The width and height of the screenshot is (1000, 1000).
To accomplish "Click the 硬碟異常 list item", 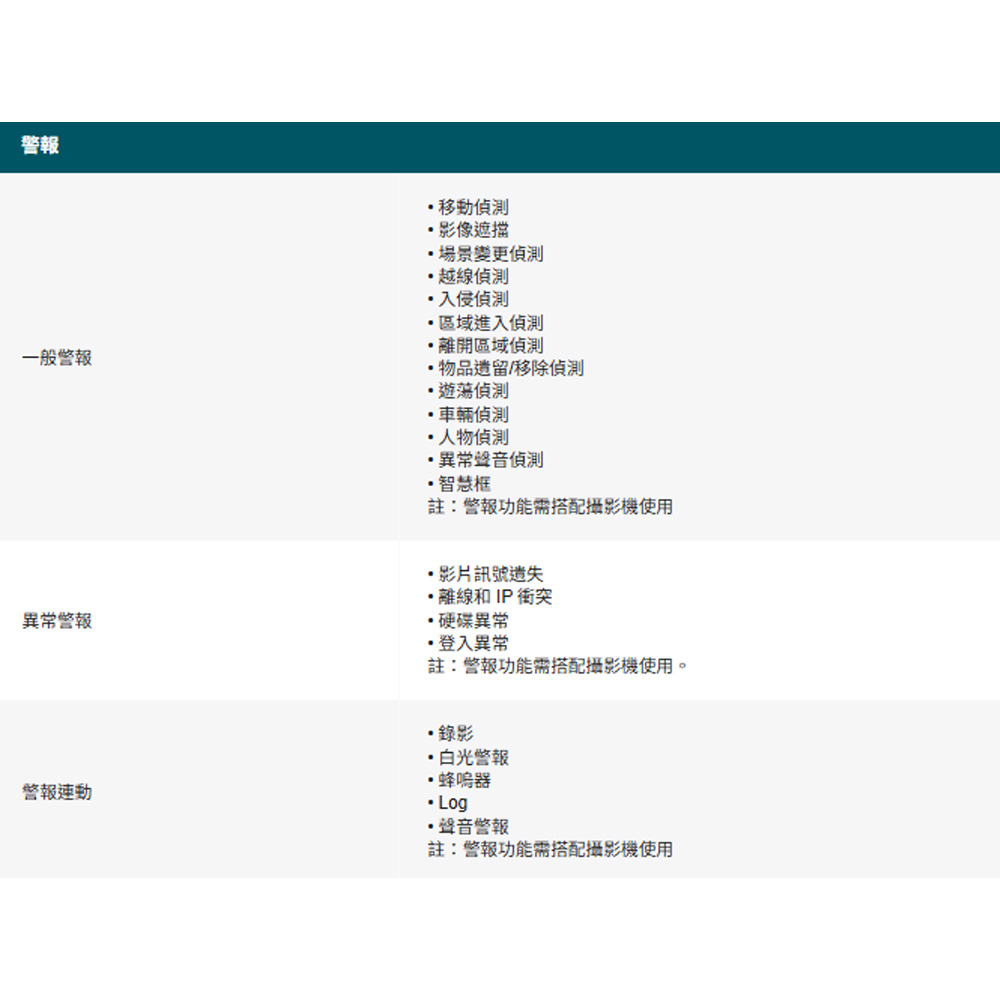I will coord(472,621).
